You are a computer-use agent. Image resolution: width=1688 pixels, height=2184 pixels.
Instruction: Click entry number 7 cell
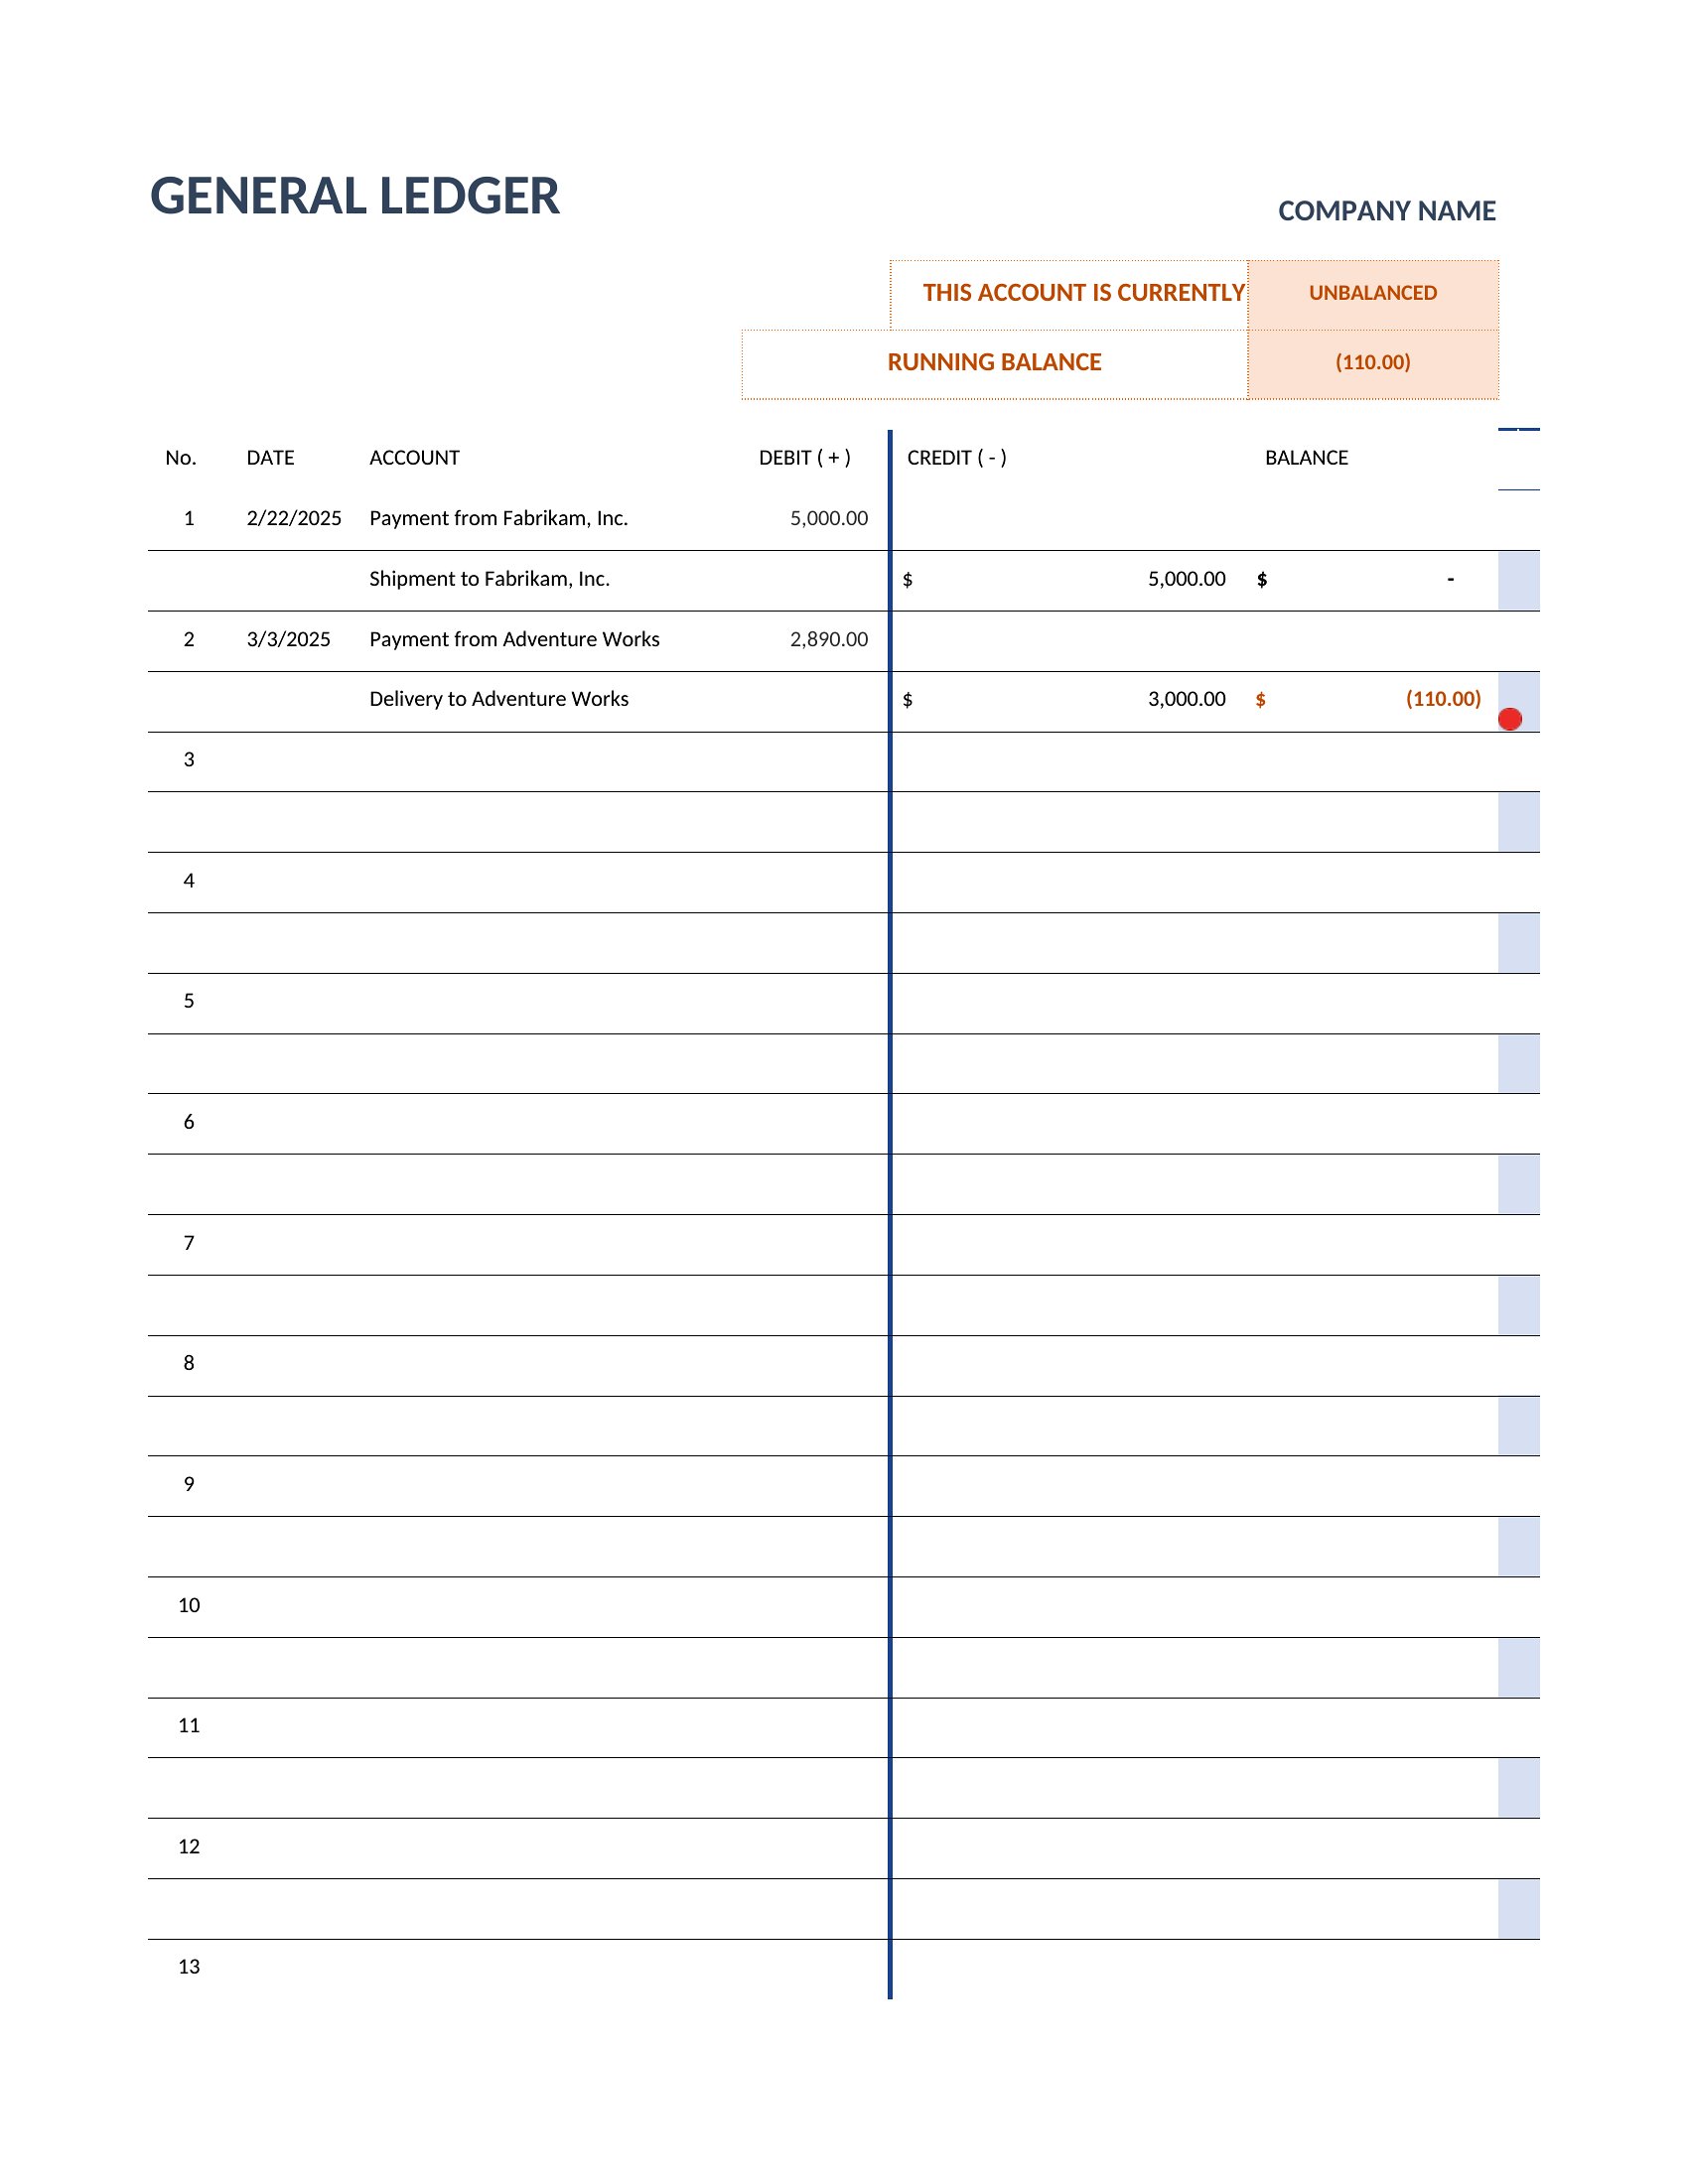coord(189,1243)
